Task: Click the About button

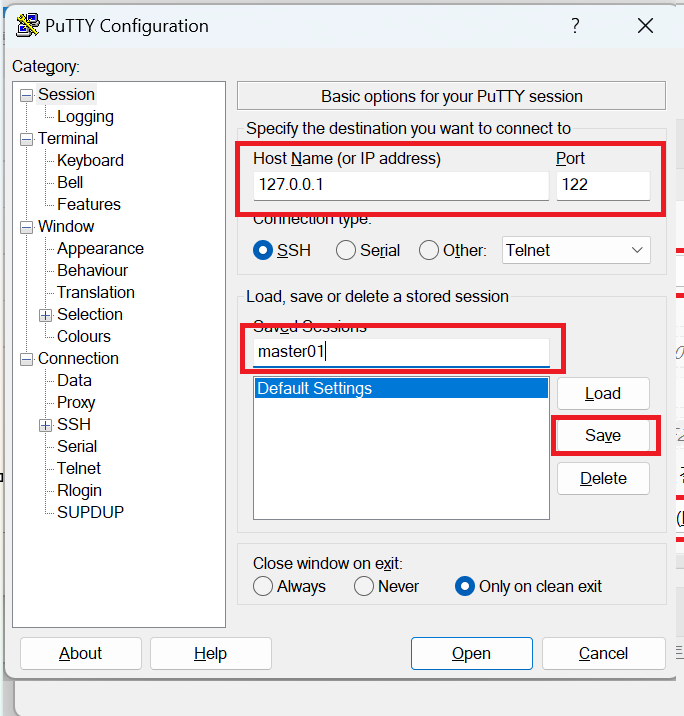Action: [80, 653]
